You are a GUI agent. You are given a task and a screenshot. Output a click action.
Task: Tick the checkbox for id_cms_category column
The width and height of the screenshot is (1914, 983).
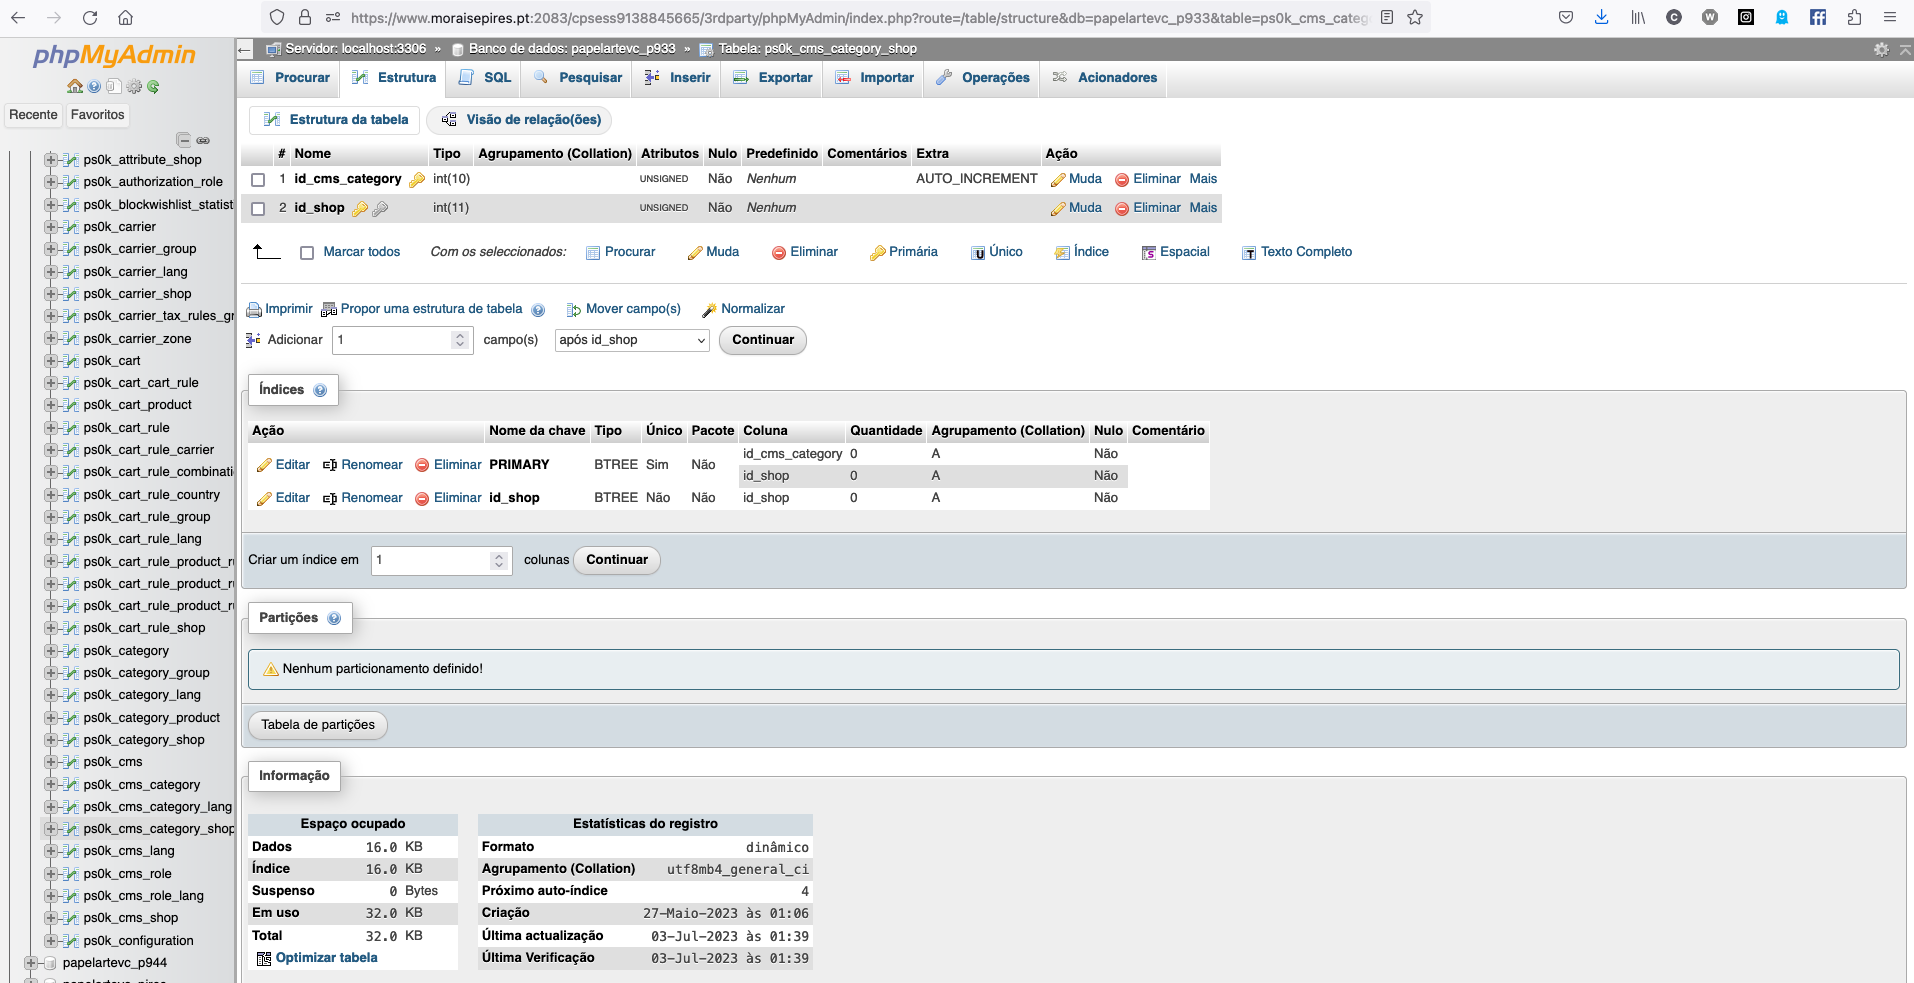point(258,180)
